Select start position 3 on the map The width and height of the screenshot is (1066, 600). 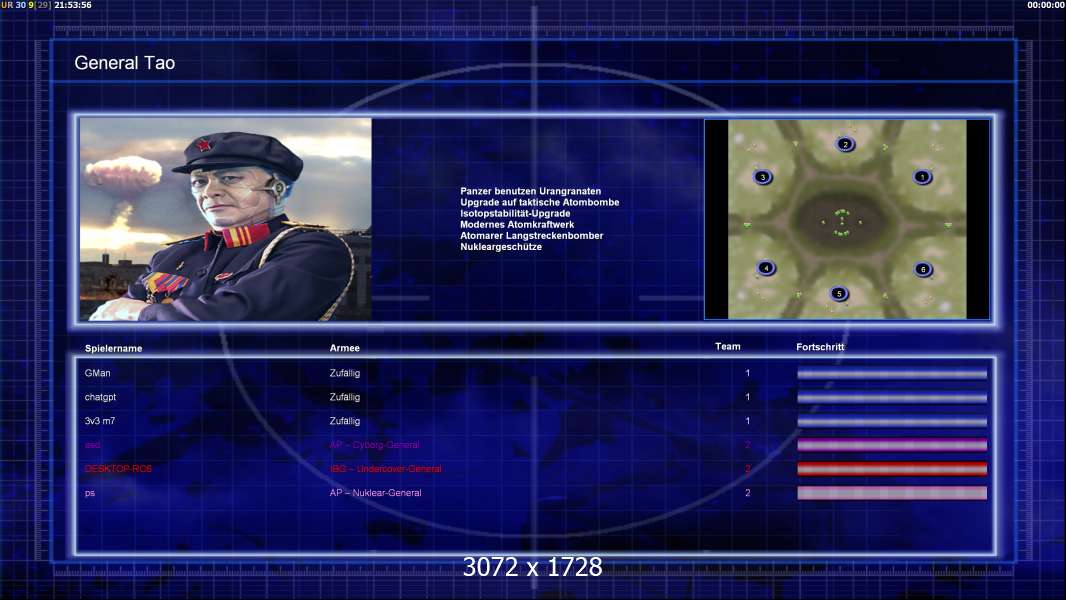763,177
